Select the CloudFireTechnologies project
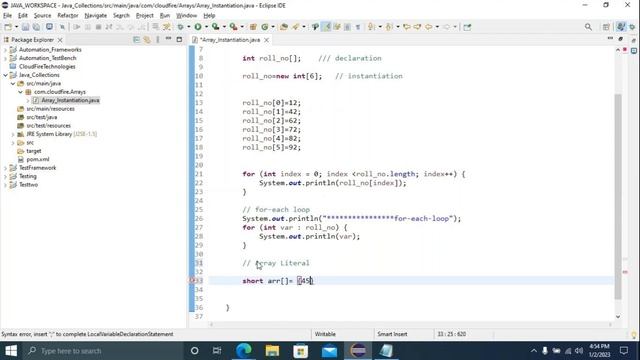Viewport: 640px width, 360px height. 47,67
